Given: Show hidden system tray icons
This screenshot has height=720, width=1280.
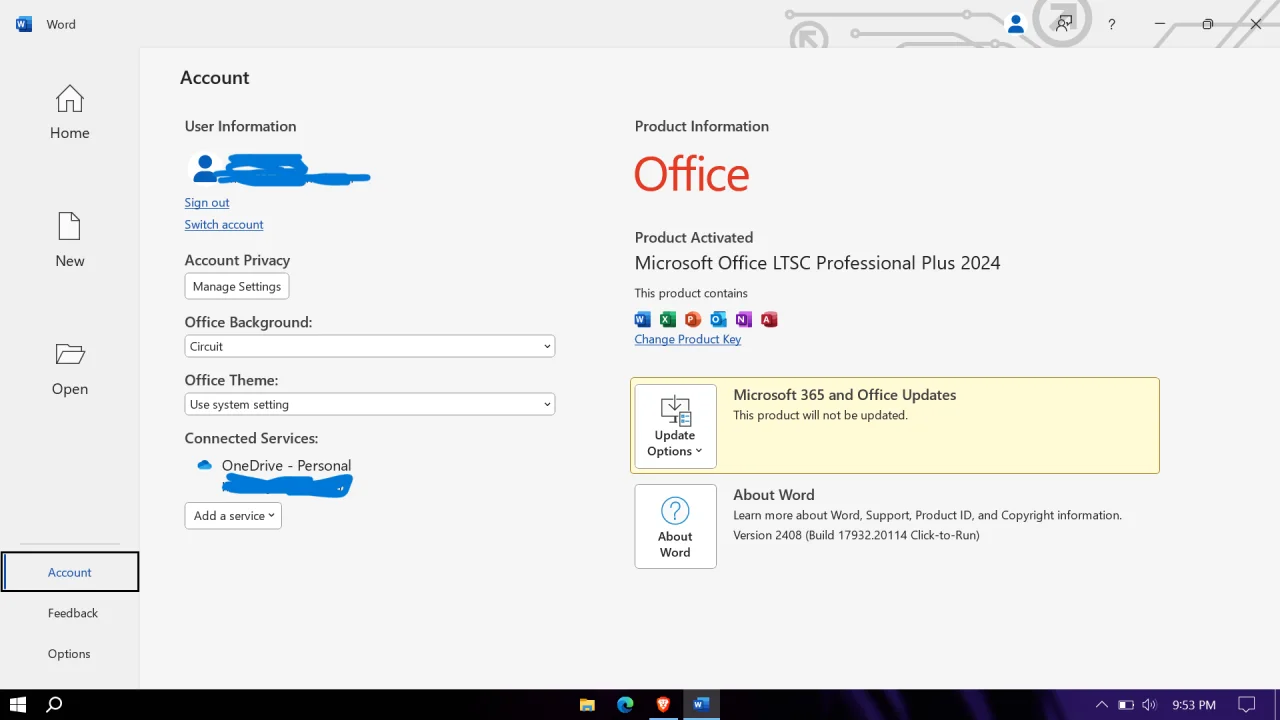Looking at the screenshot, I should [x=1102, y=705].
